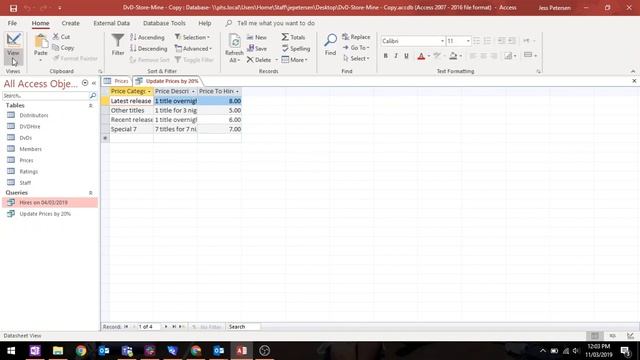
Task: Open Selection filter dropdown
Action: [192, 37]
